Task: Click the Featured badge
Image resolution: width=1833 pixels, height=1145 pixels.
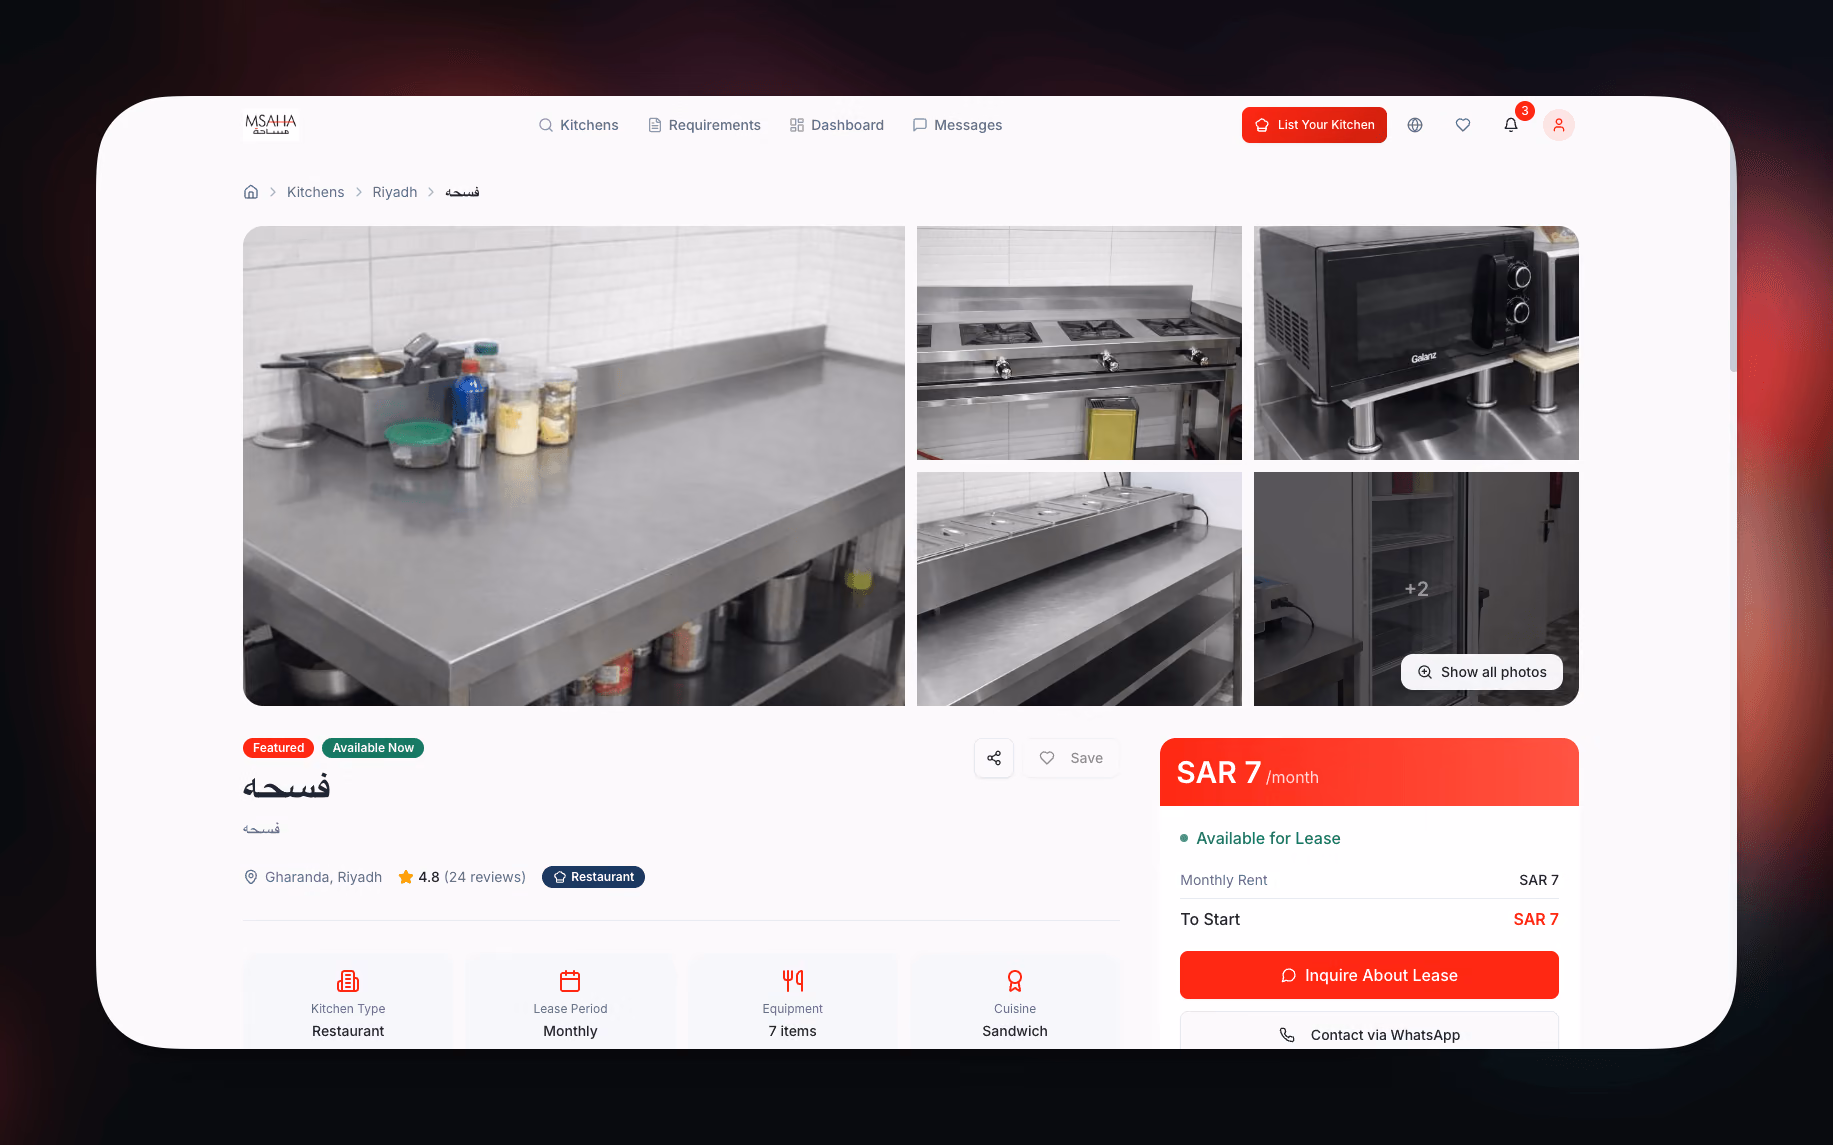Action: (278, 748)
